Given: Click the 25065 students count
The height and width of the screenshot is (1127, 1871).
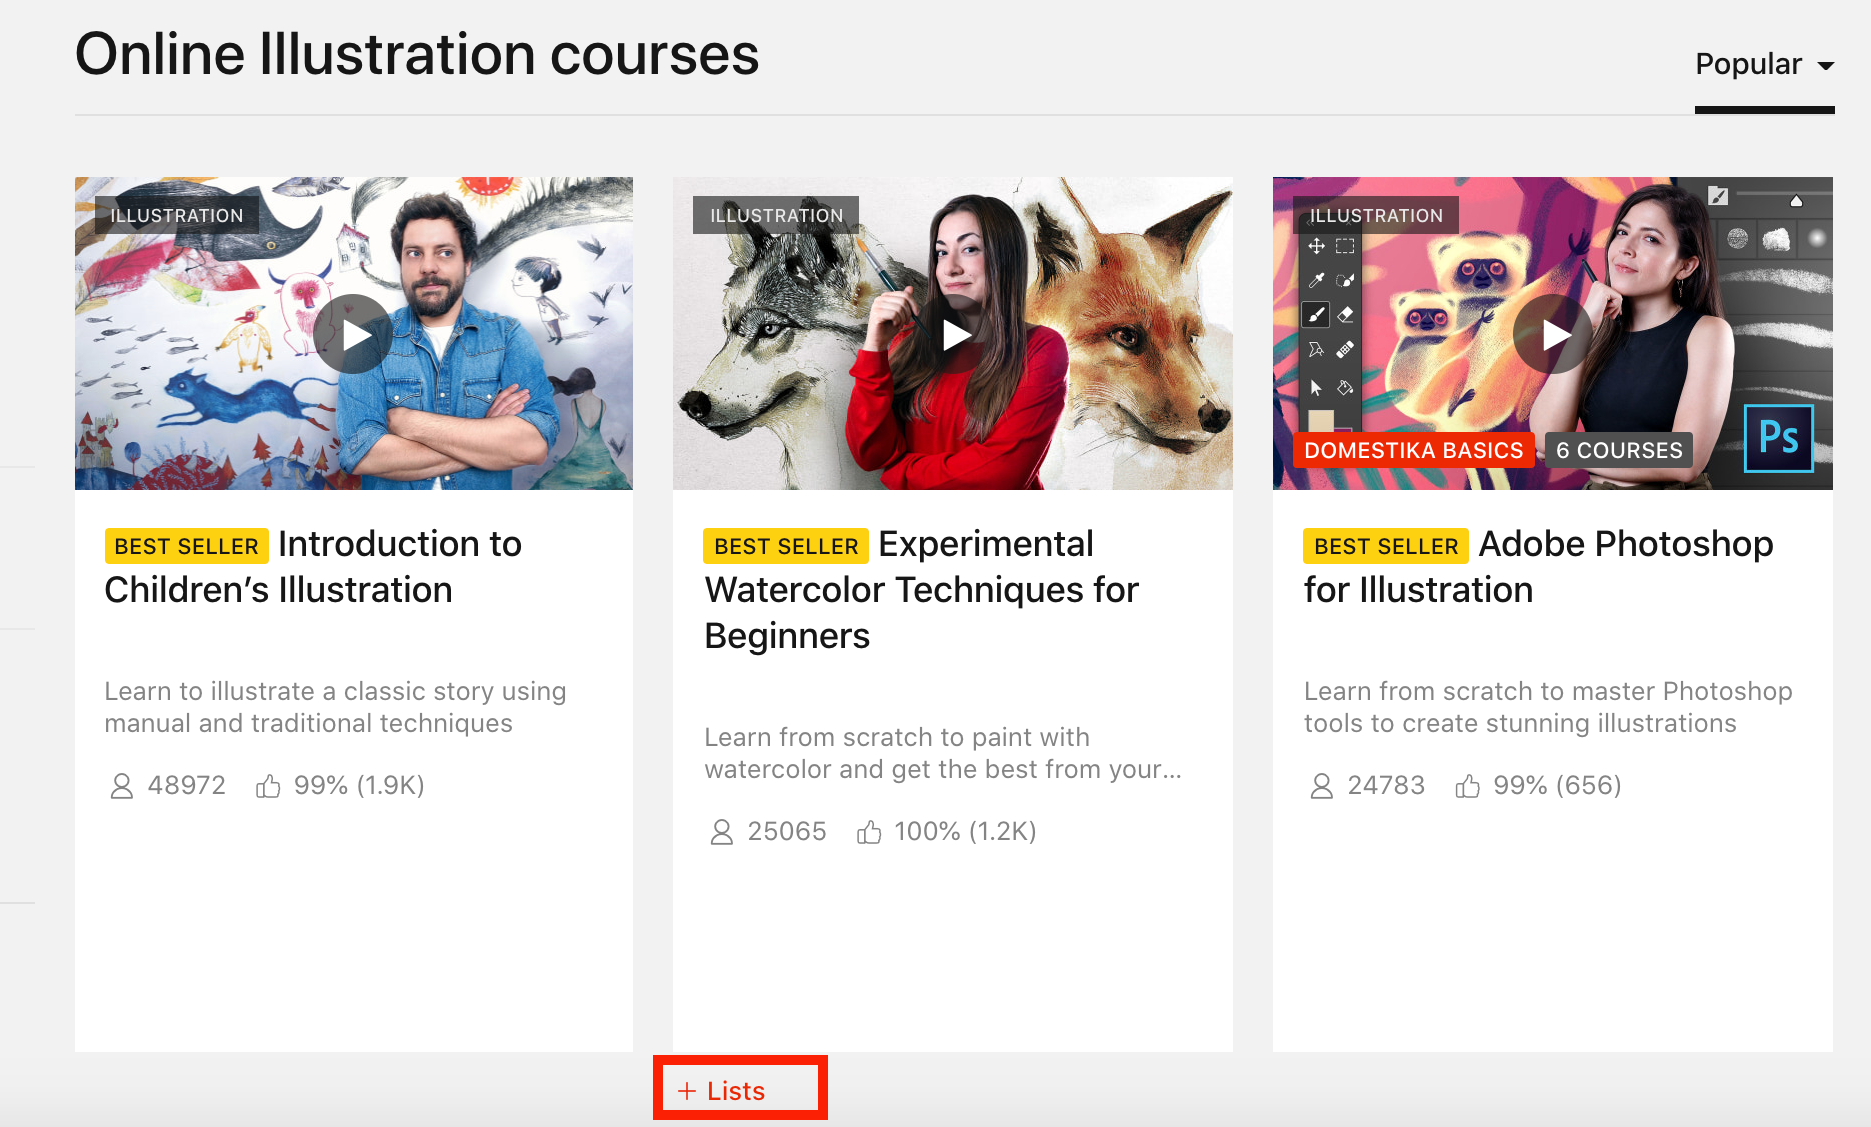Looking at the screenshot, I should (787, 831).
